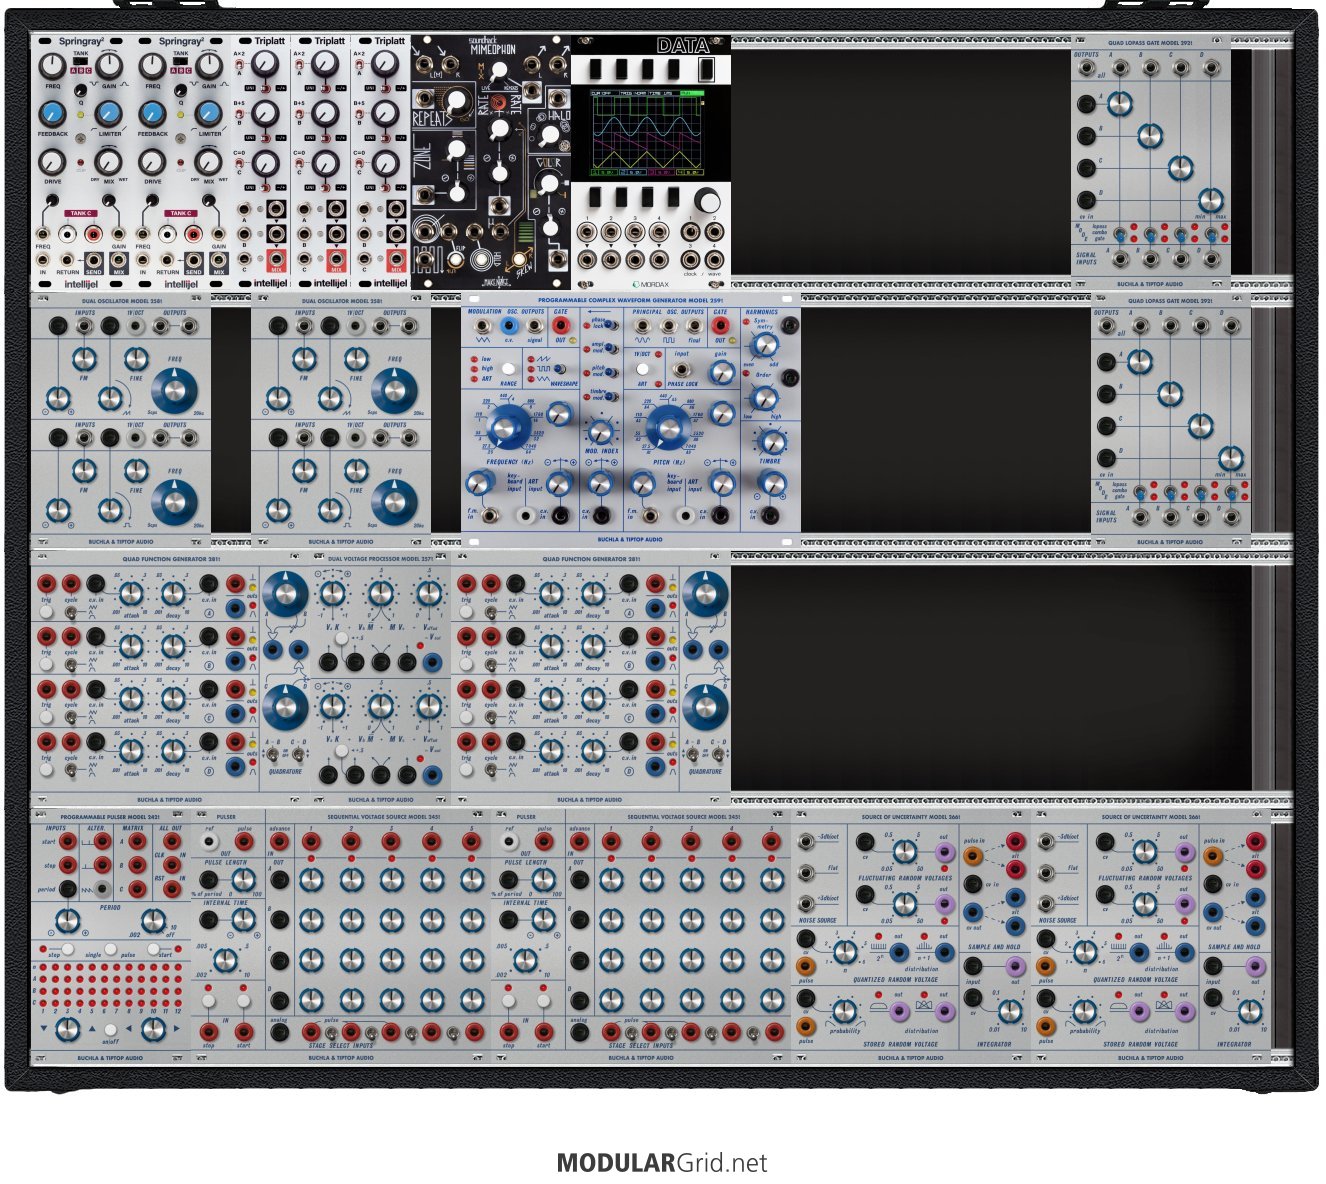
Task: Click intellijel logo on the left Springray
Action: click(79, 283)
